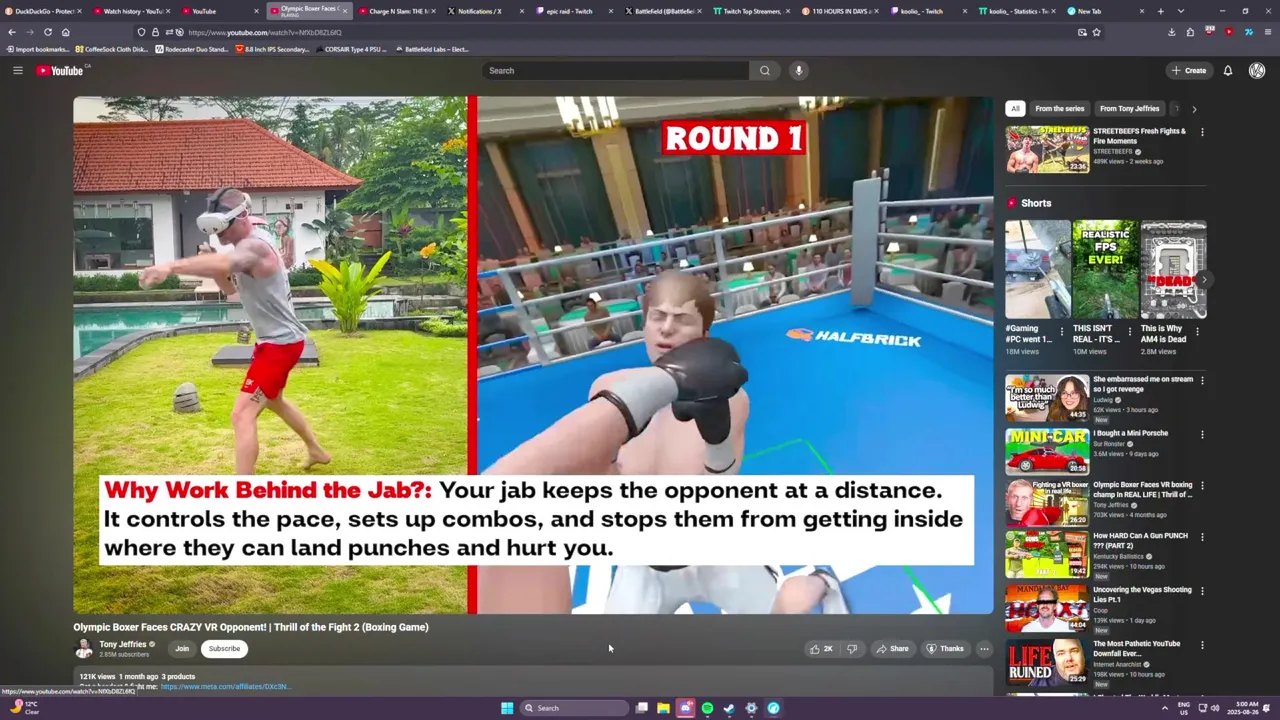Open MINI-CAR Mini Porsche thumbnail
Image resolution: width=1280 pixels, height=720 pixels.
tap(1047, 452)
